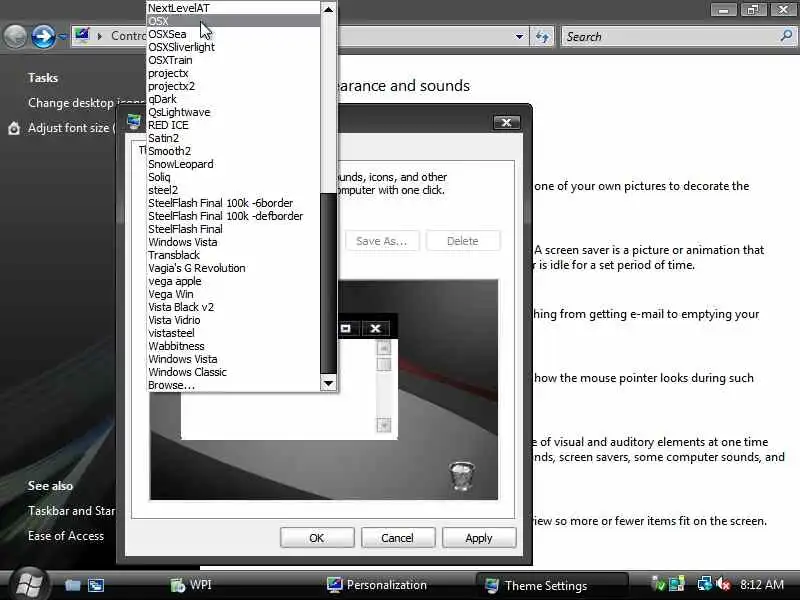Pick NextLevelAT theme entry
The image size is (800, 600).
point(234,8)
